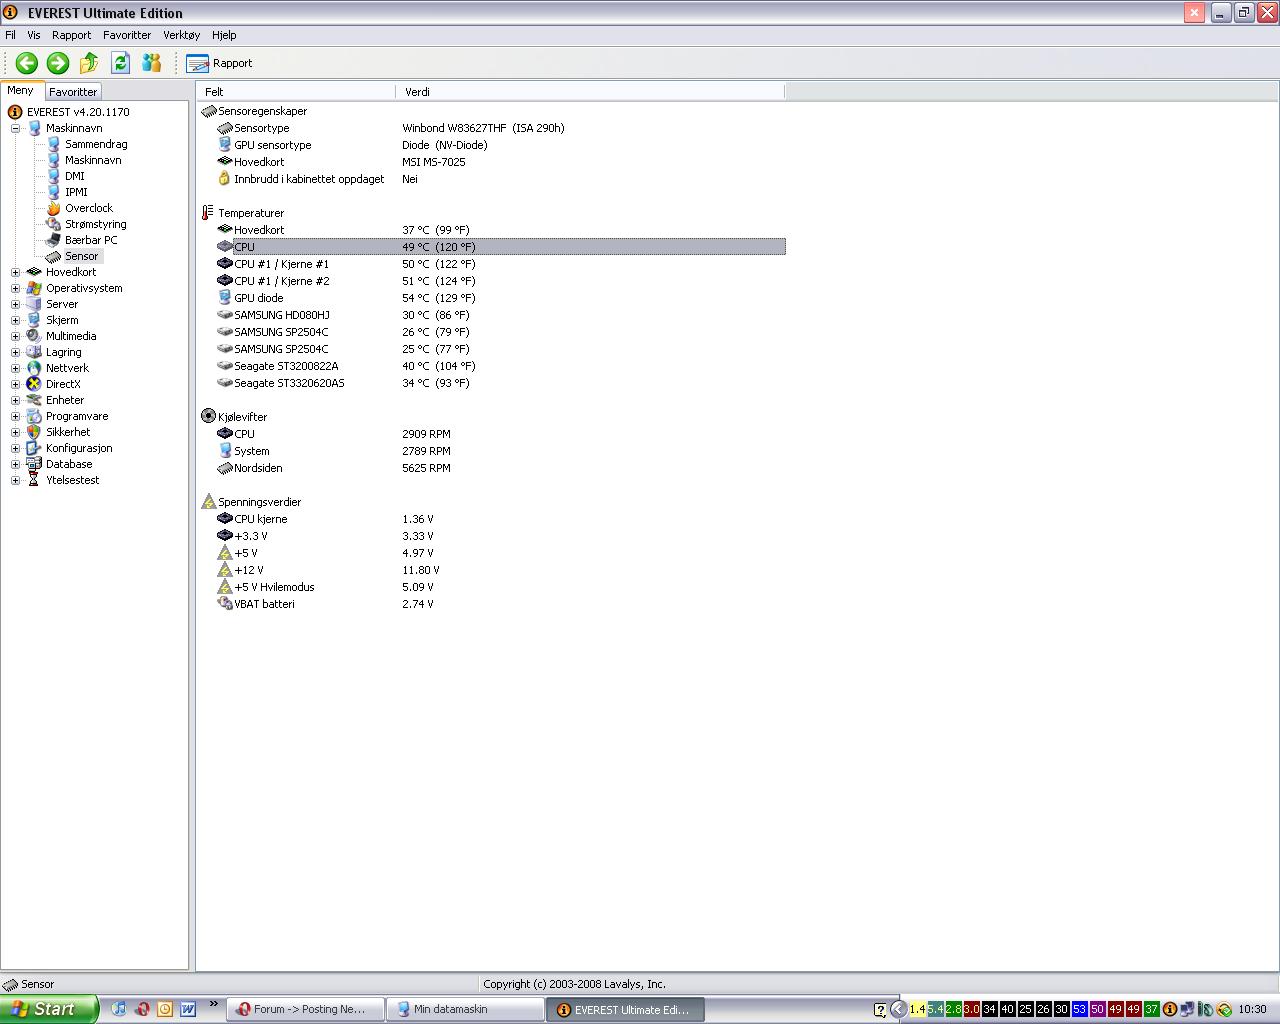Click the Overclock flame icon
1280x1024 pixels.
[x=54, y=208]
